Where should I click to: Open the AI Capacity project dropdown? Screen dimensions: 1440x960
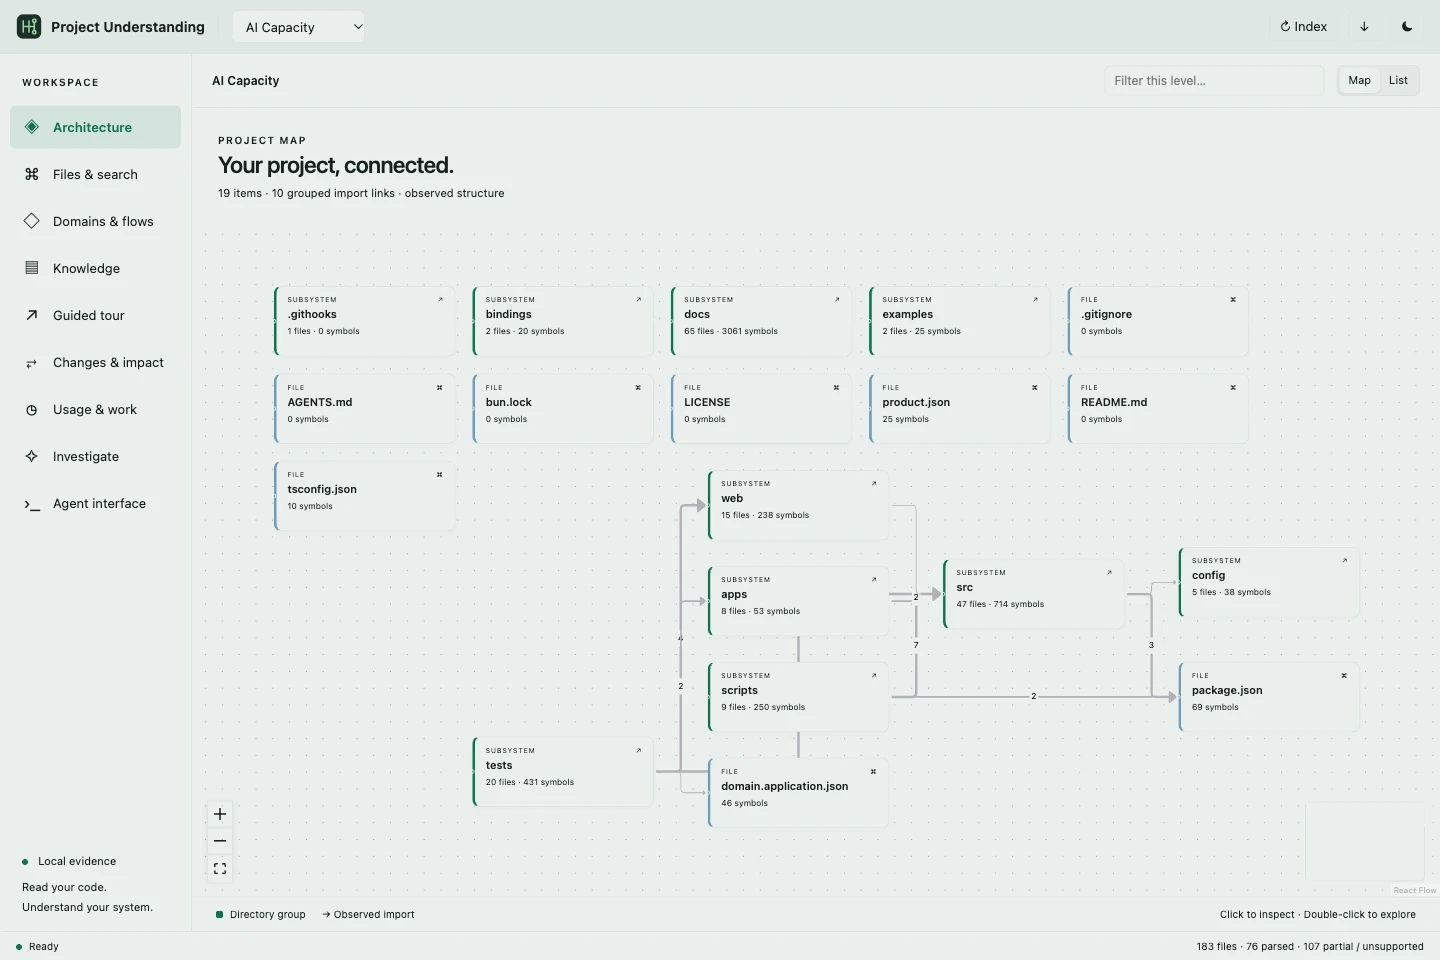[x=299, y=27]
